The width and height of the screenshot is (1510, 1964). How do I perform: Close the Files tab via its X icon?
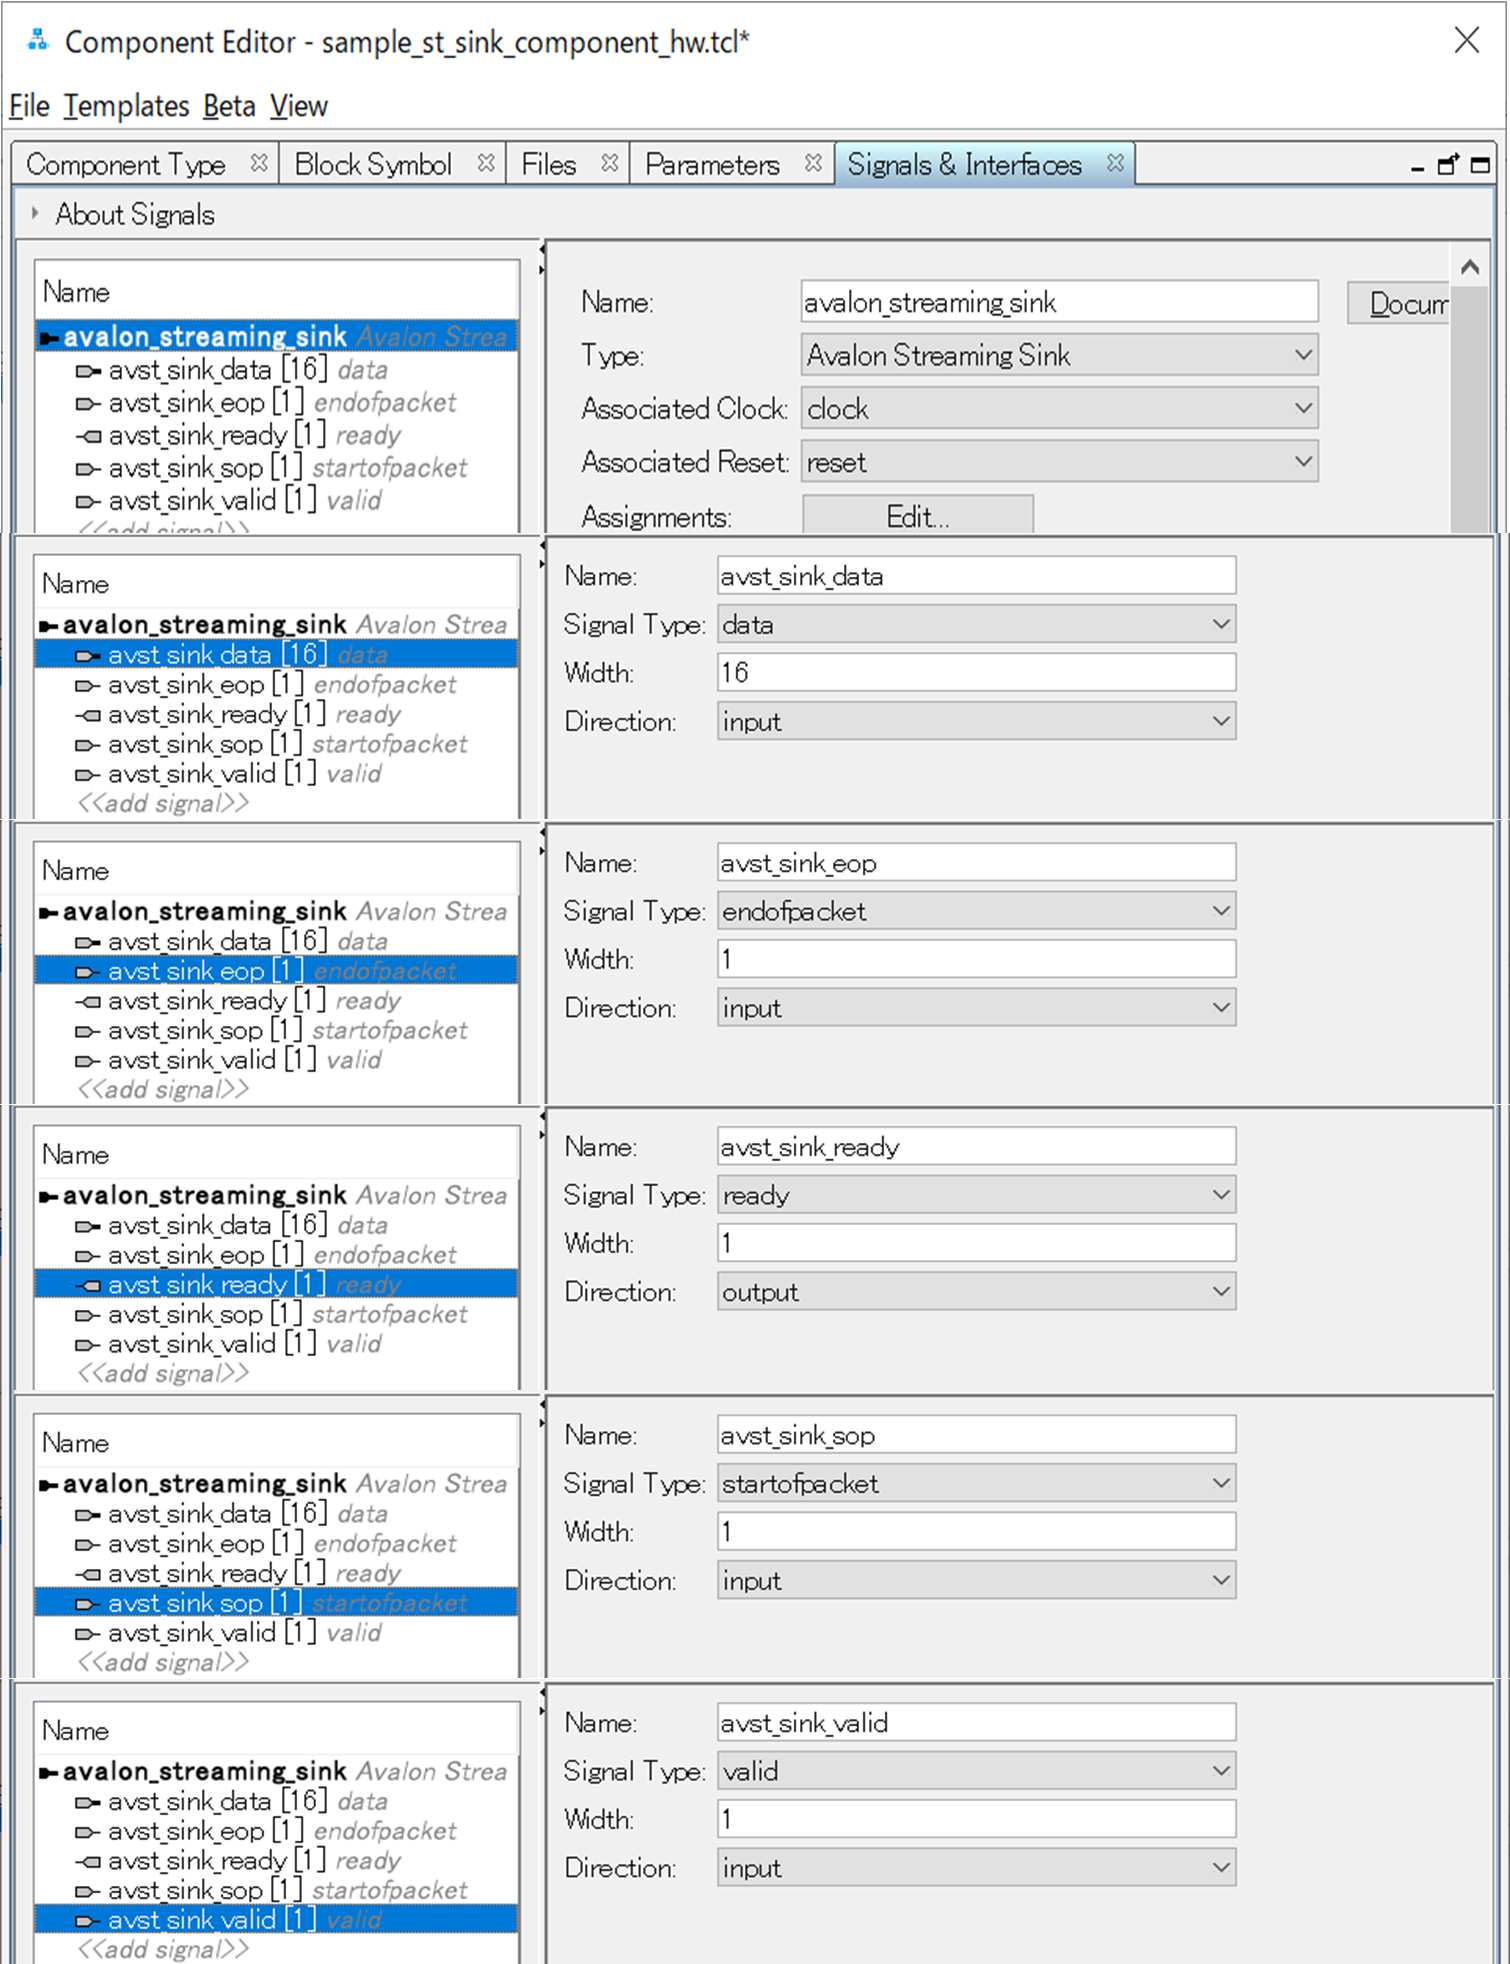[x=610, y=163]
